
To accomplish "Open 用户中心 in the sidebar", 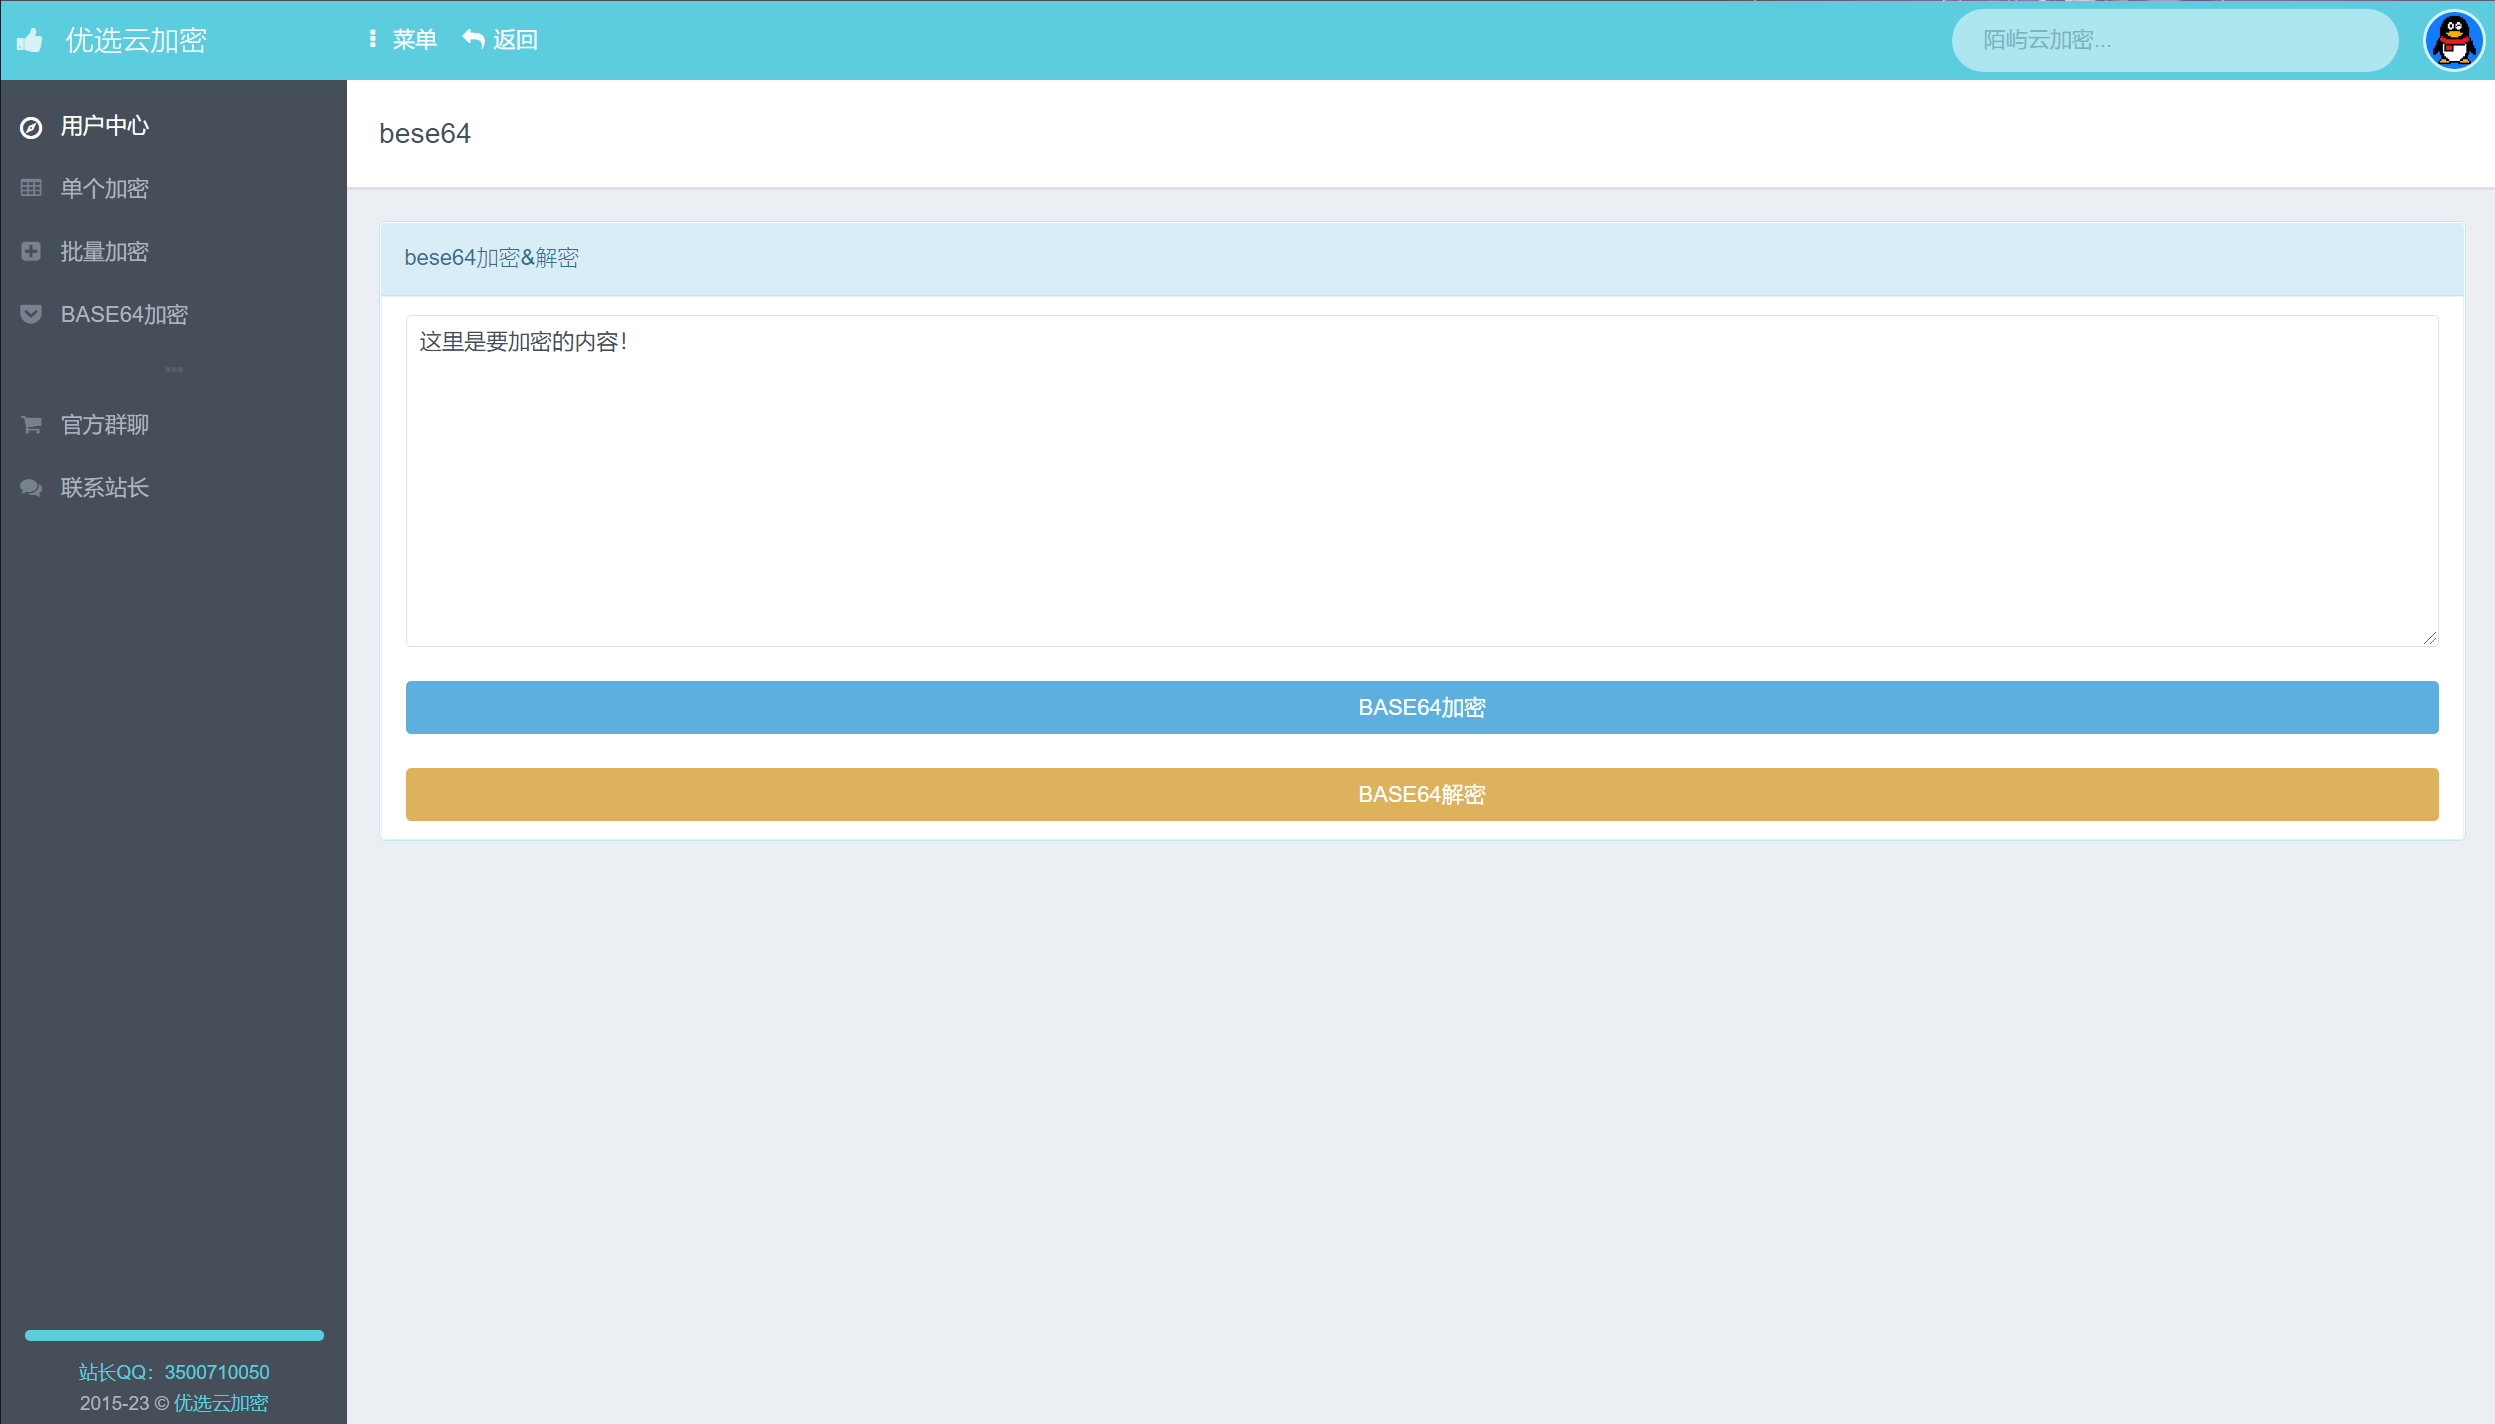I will (104, 126).
